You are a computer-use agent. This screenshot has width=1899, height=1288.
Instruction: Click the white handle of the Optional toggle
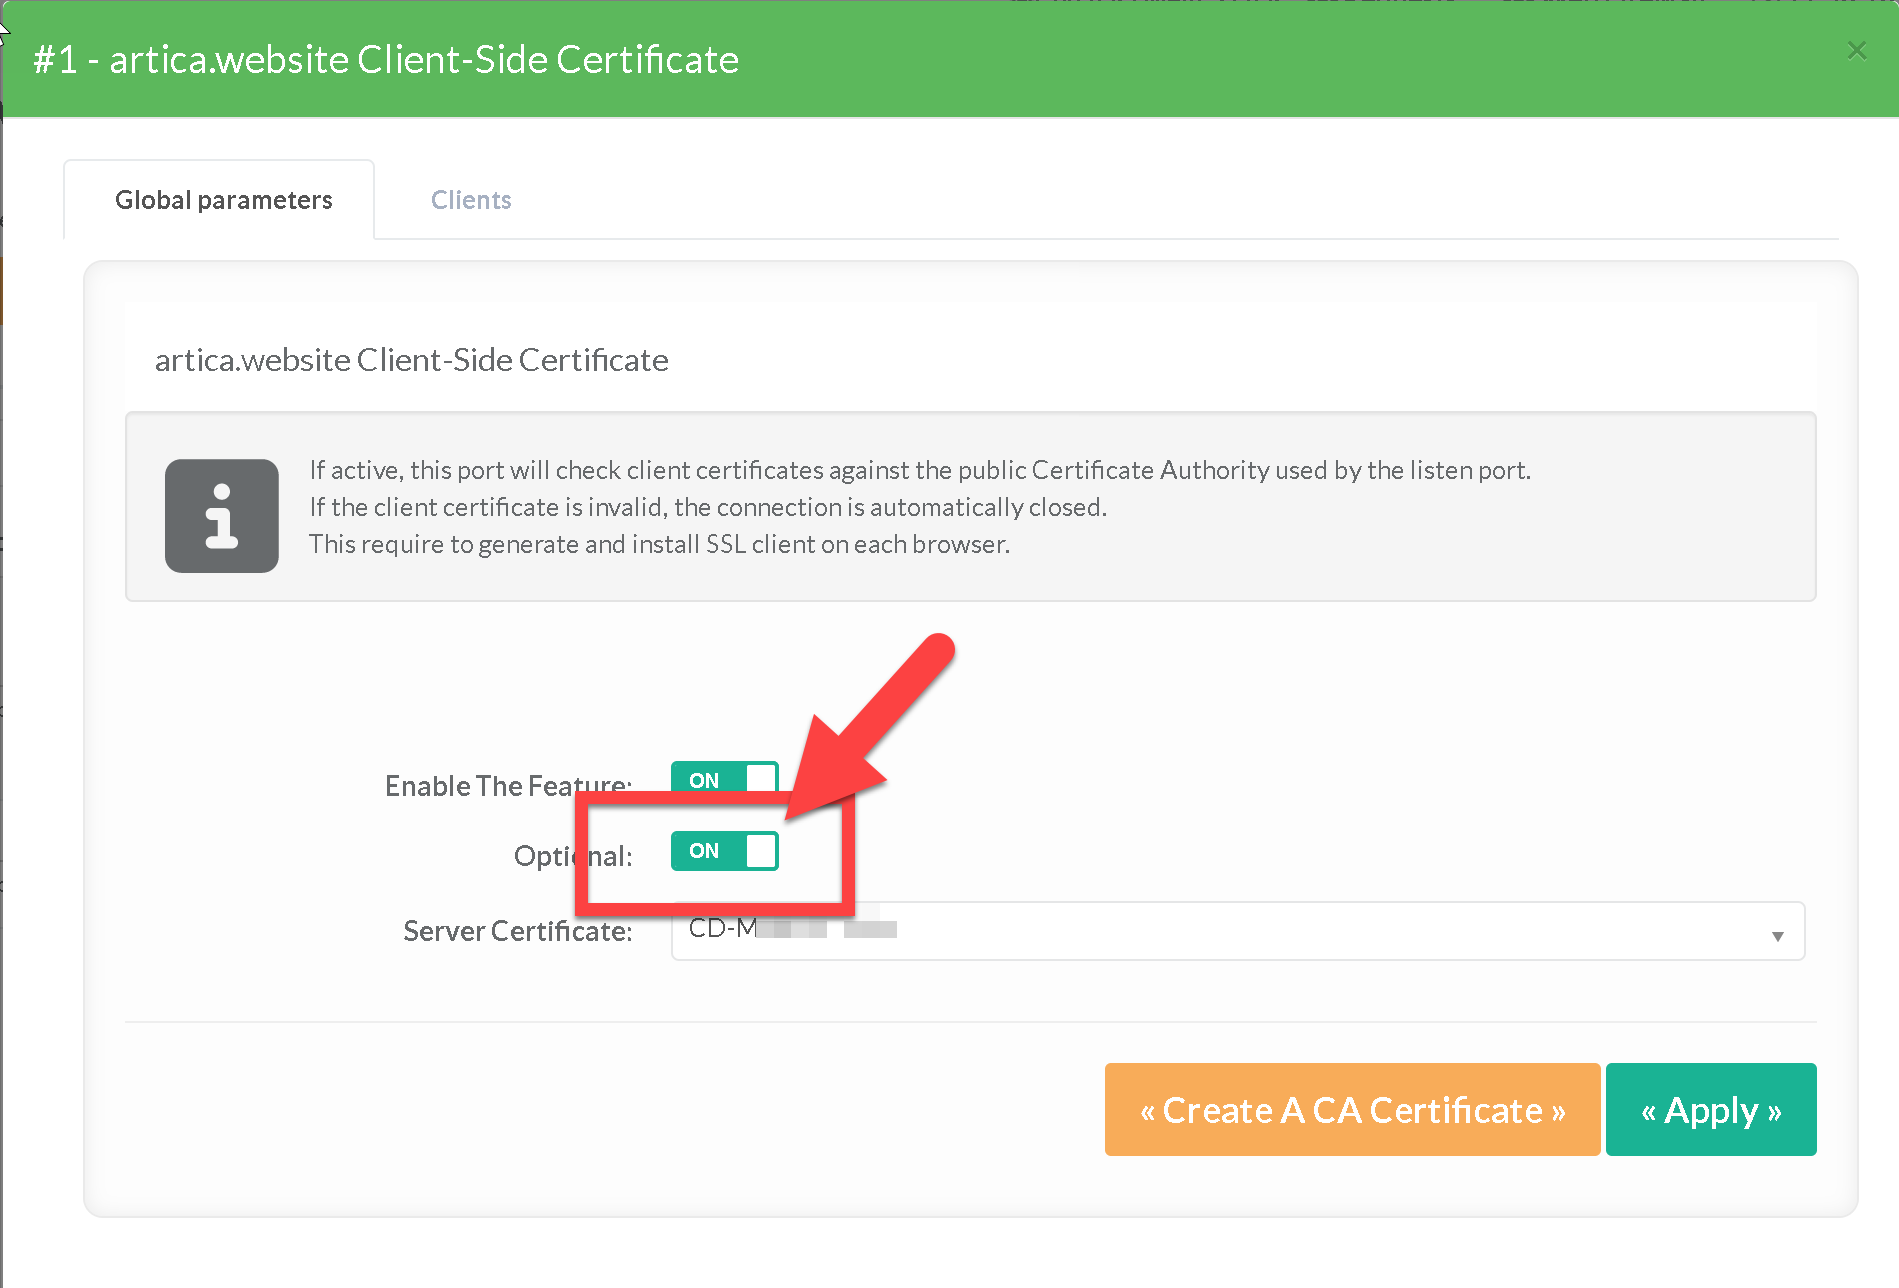pos(760,851)
